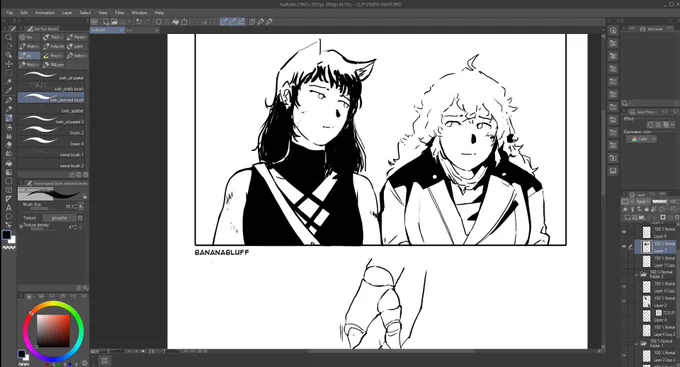Open the Expression color dropdown showing Color
680x367 pixels.
pyautogui.click(x=641, y=139)
